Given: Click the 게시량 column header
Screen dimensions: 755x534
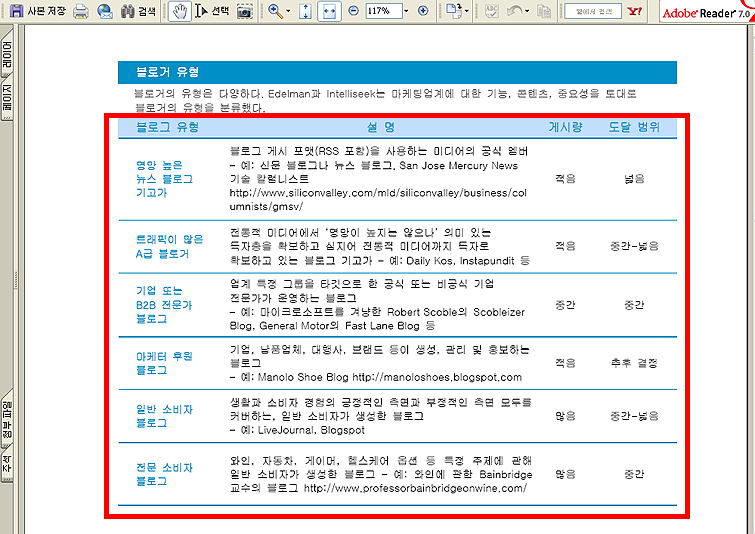Looking at the screenshot, I should 565,127.
